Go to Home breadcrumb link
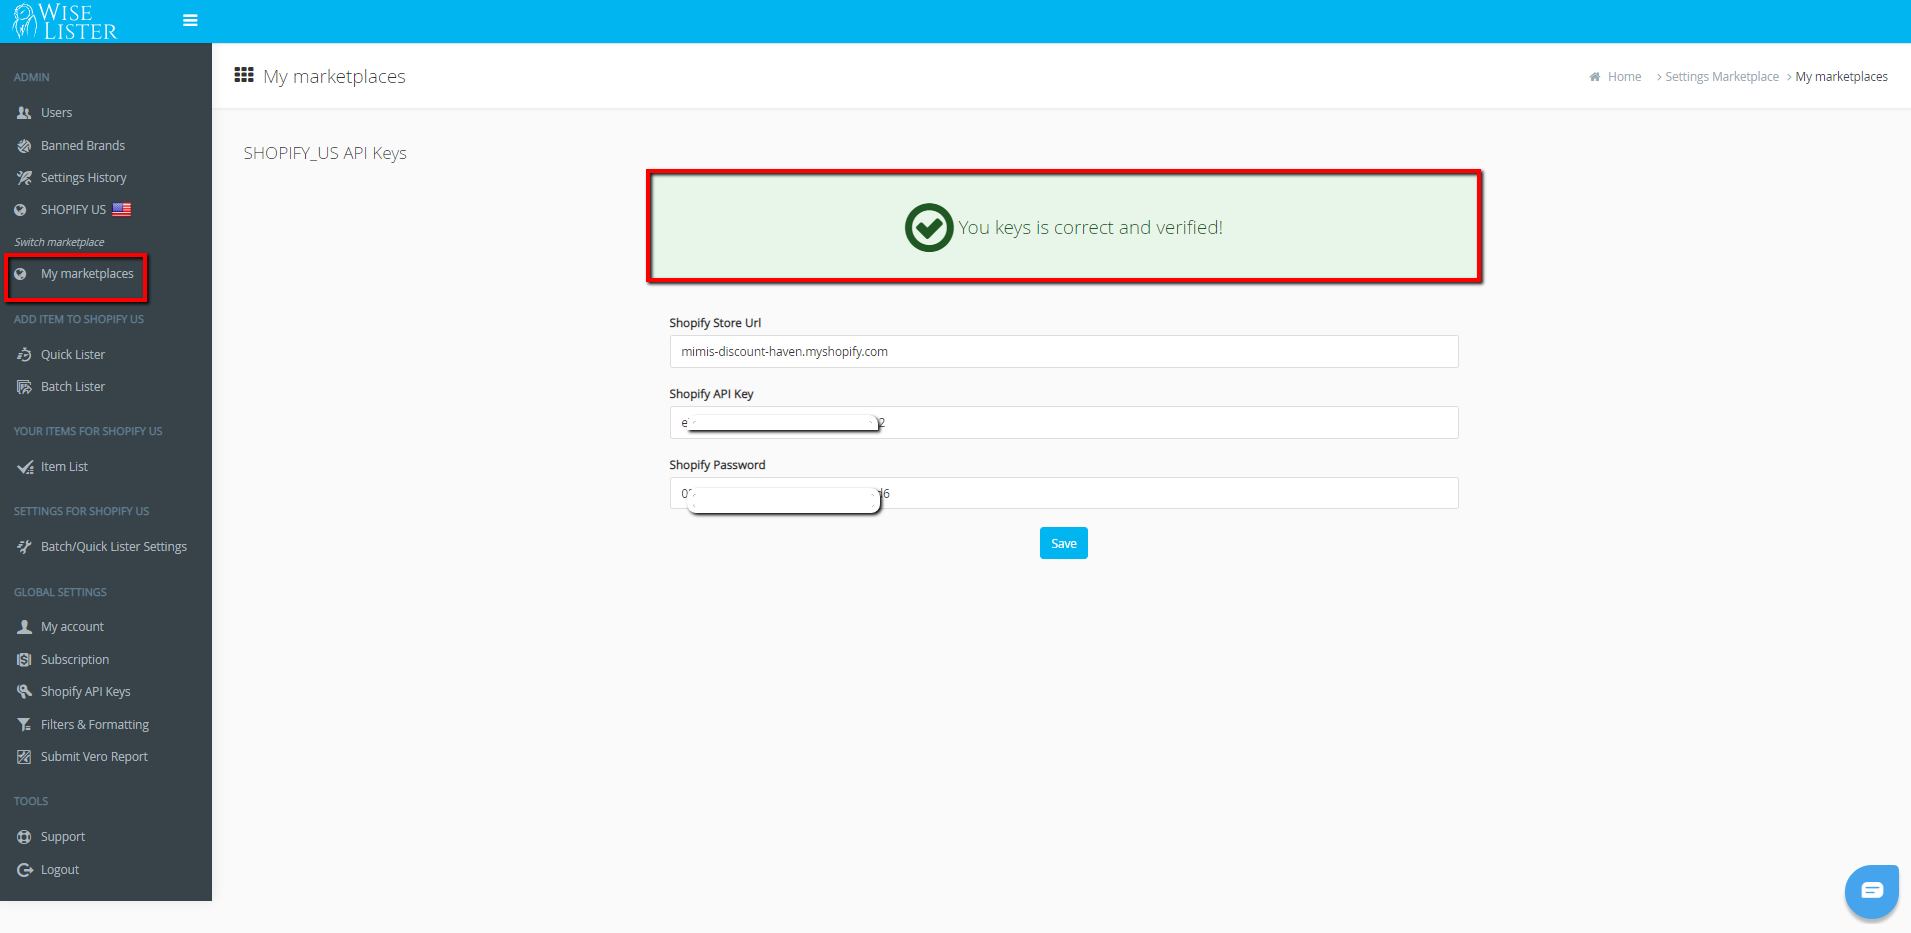 point(1624,77)
